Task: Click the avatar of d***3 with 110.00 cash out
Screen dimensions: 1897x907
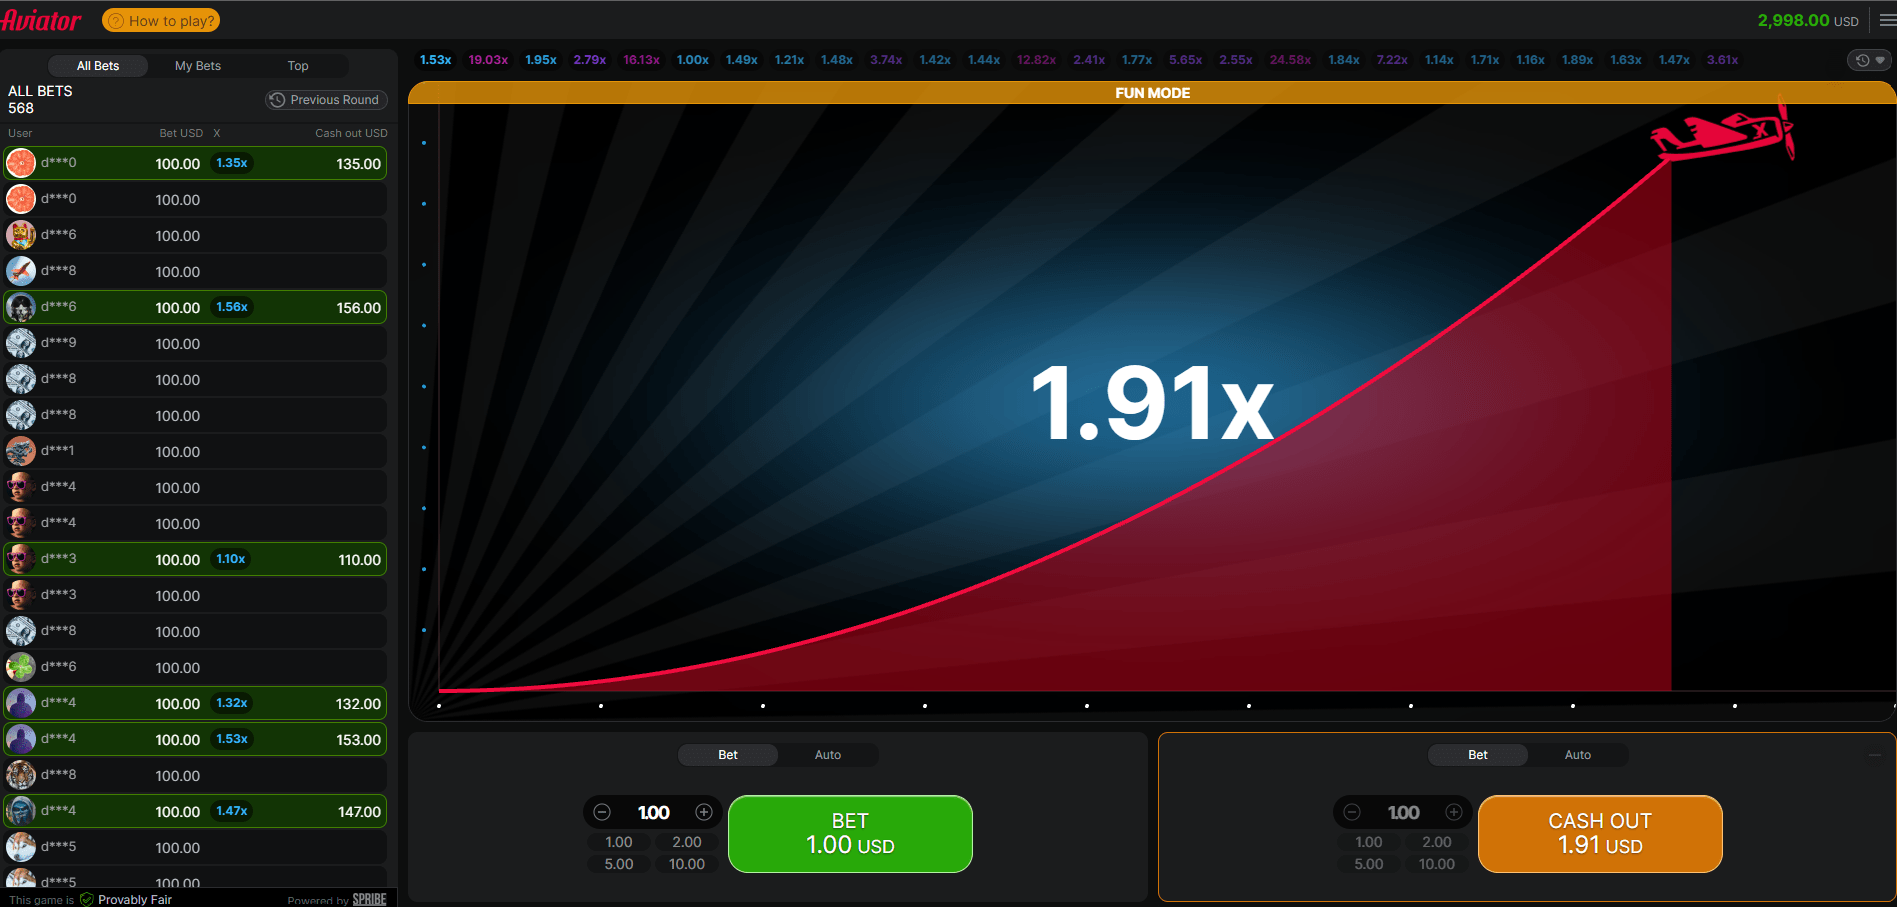Action: click(x=21, y=559)
